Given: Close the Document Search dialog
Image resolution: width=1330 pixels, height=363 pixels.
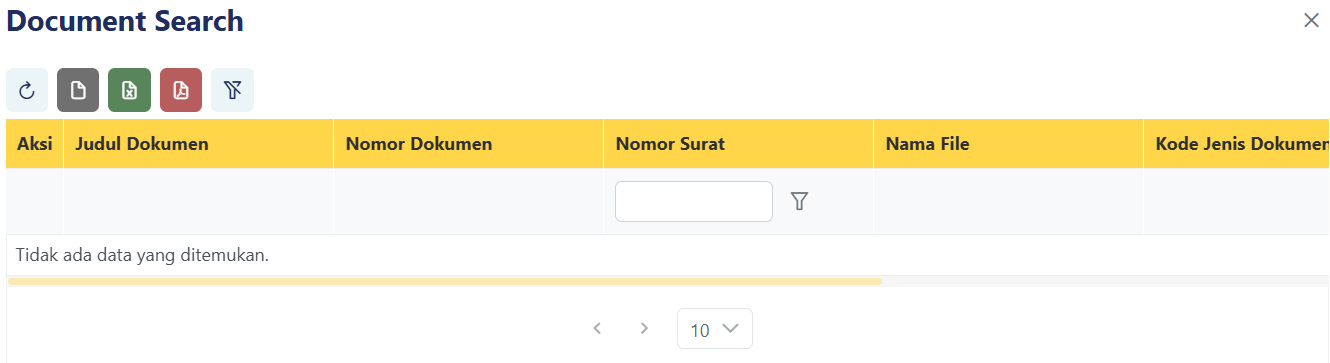Looking at the screenshot, I should coord(1311,20).
